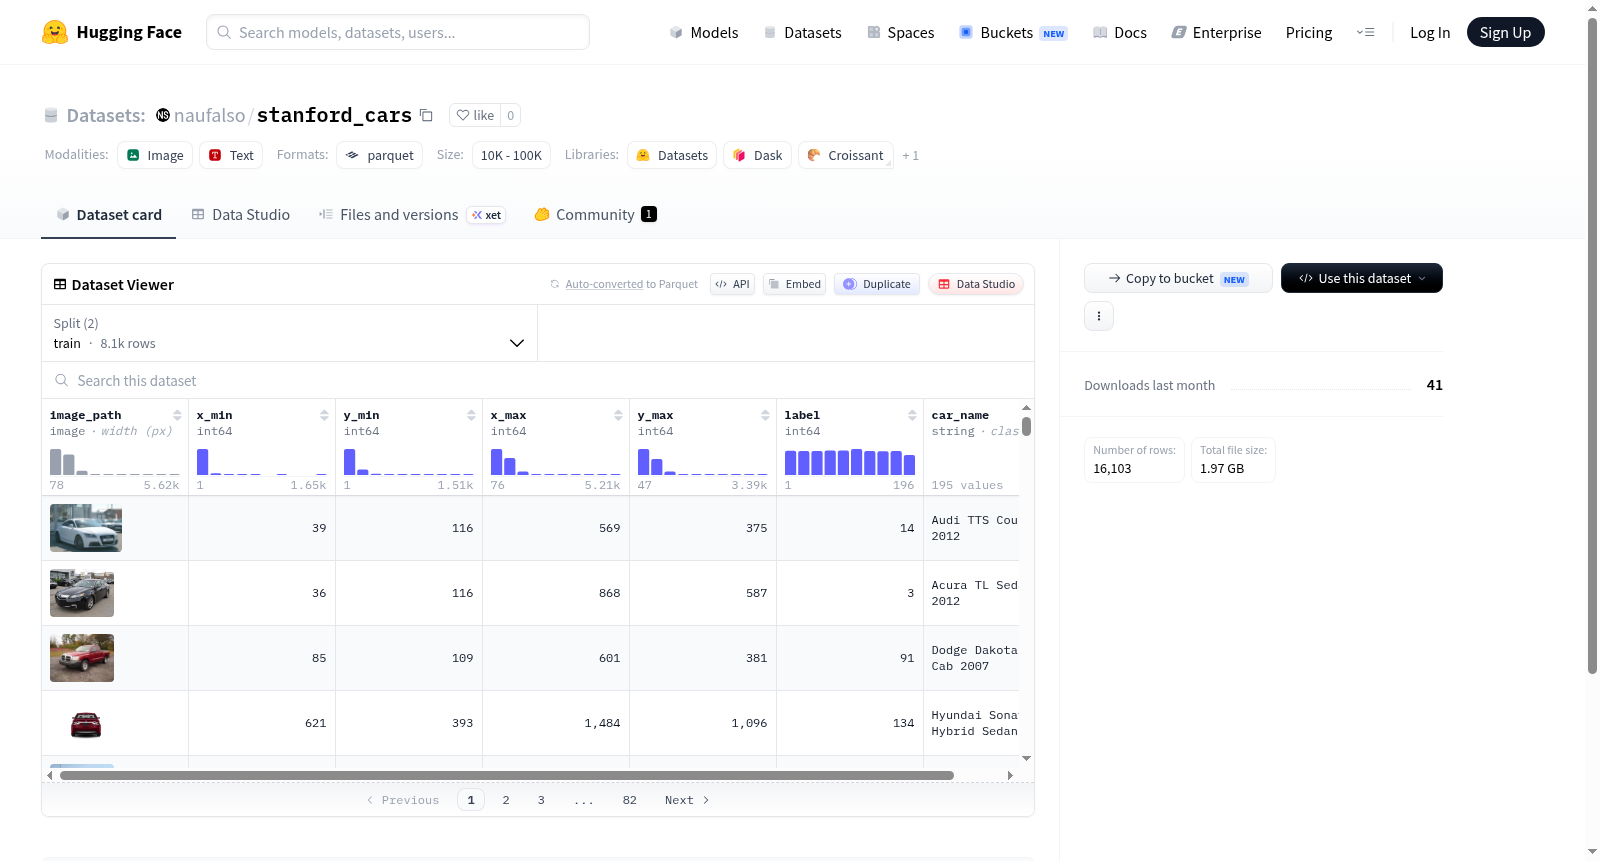Go to page 2 of results
The height and width of the screenshot is (861, 1600).
point(506,800)
